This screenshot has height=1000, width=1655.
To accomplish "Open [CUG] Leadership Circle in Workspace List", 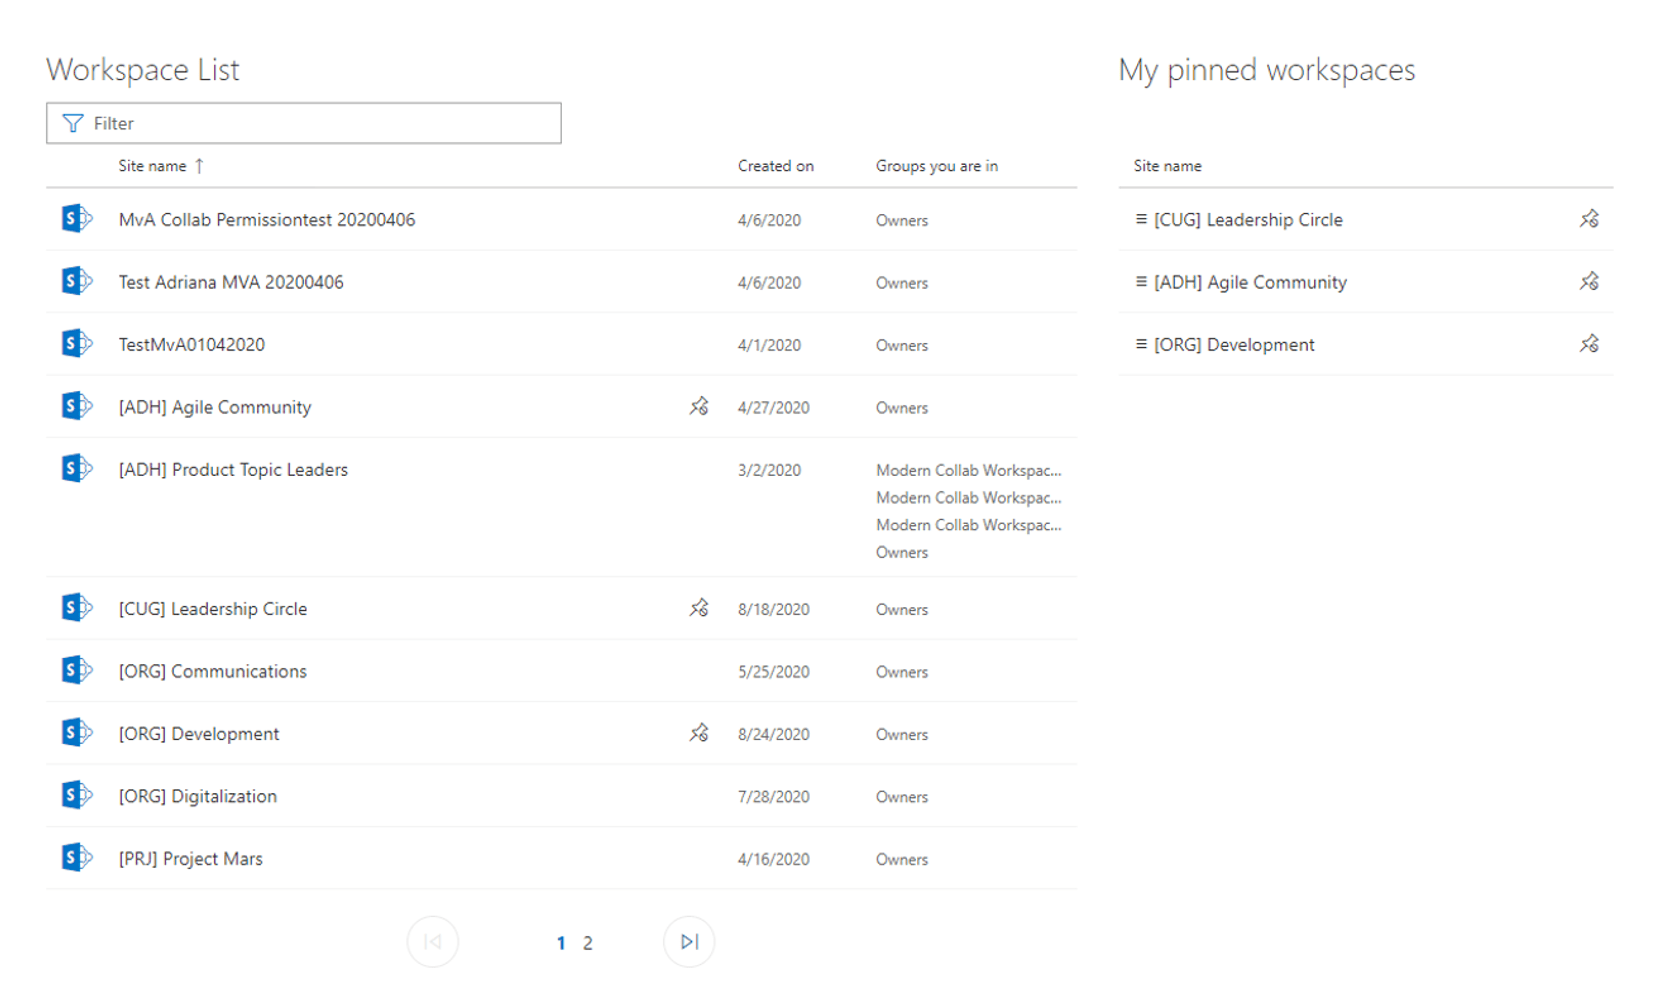I will click(x=213, y=609).
